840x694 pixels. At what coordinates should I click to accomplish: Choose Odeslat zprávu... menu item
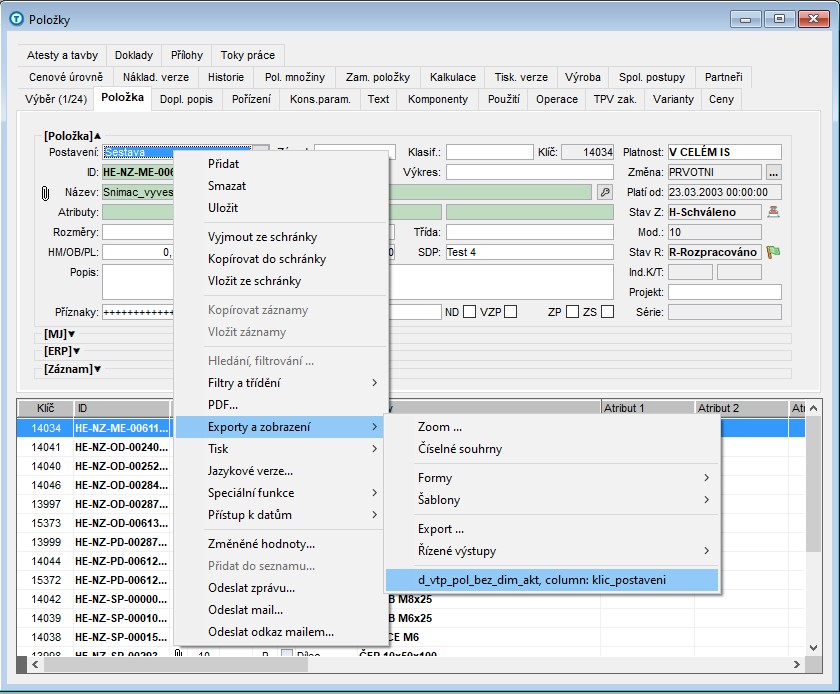click(281, 587)
